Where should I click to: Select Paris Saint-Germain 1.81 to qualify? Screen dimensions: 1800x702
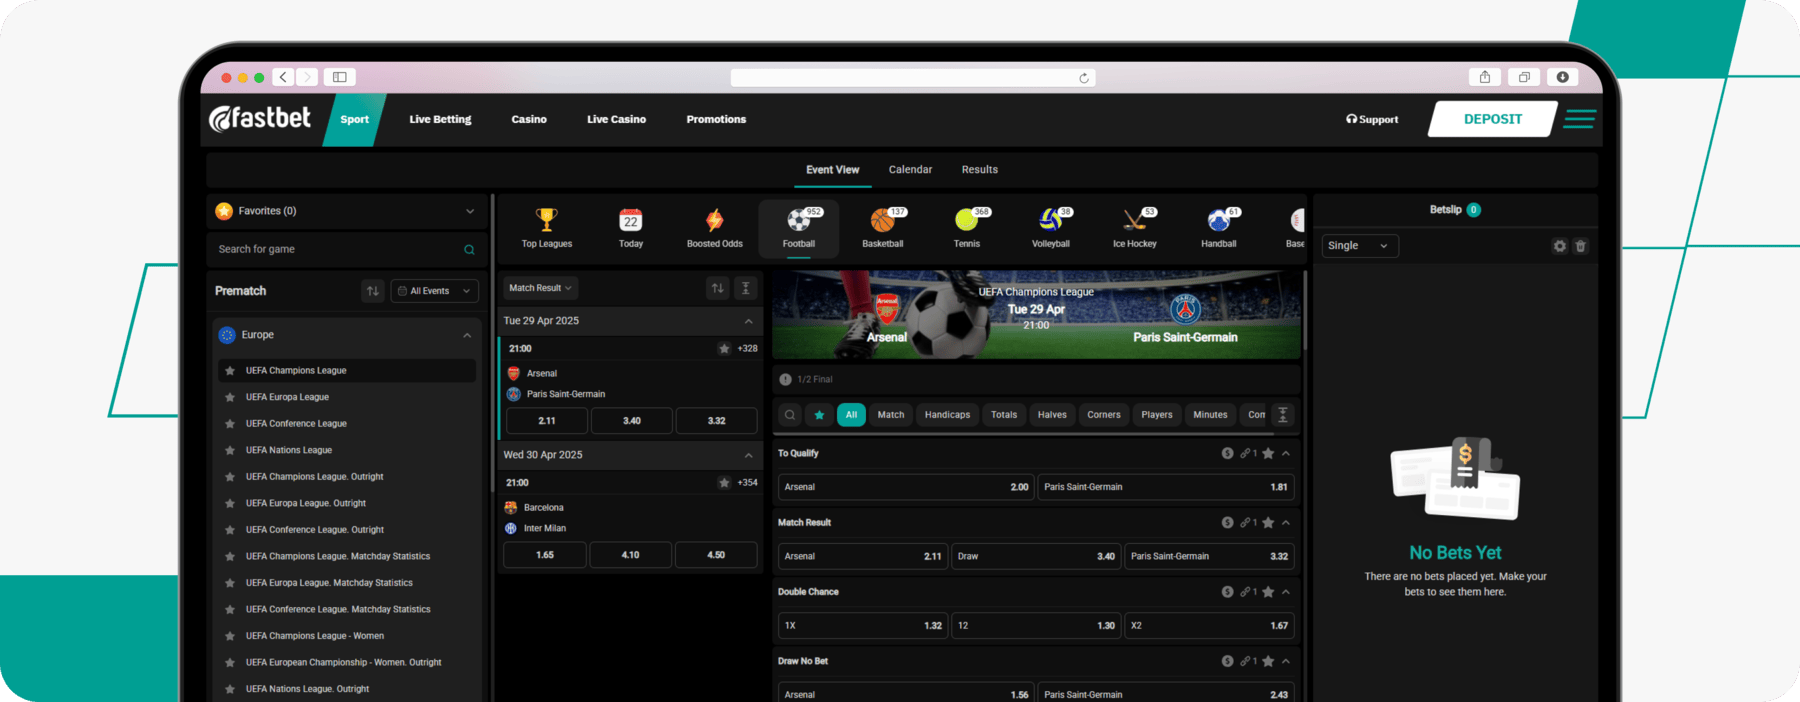pyautogui.click(x=1166, y=487)
